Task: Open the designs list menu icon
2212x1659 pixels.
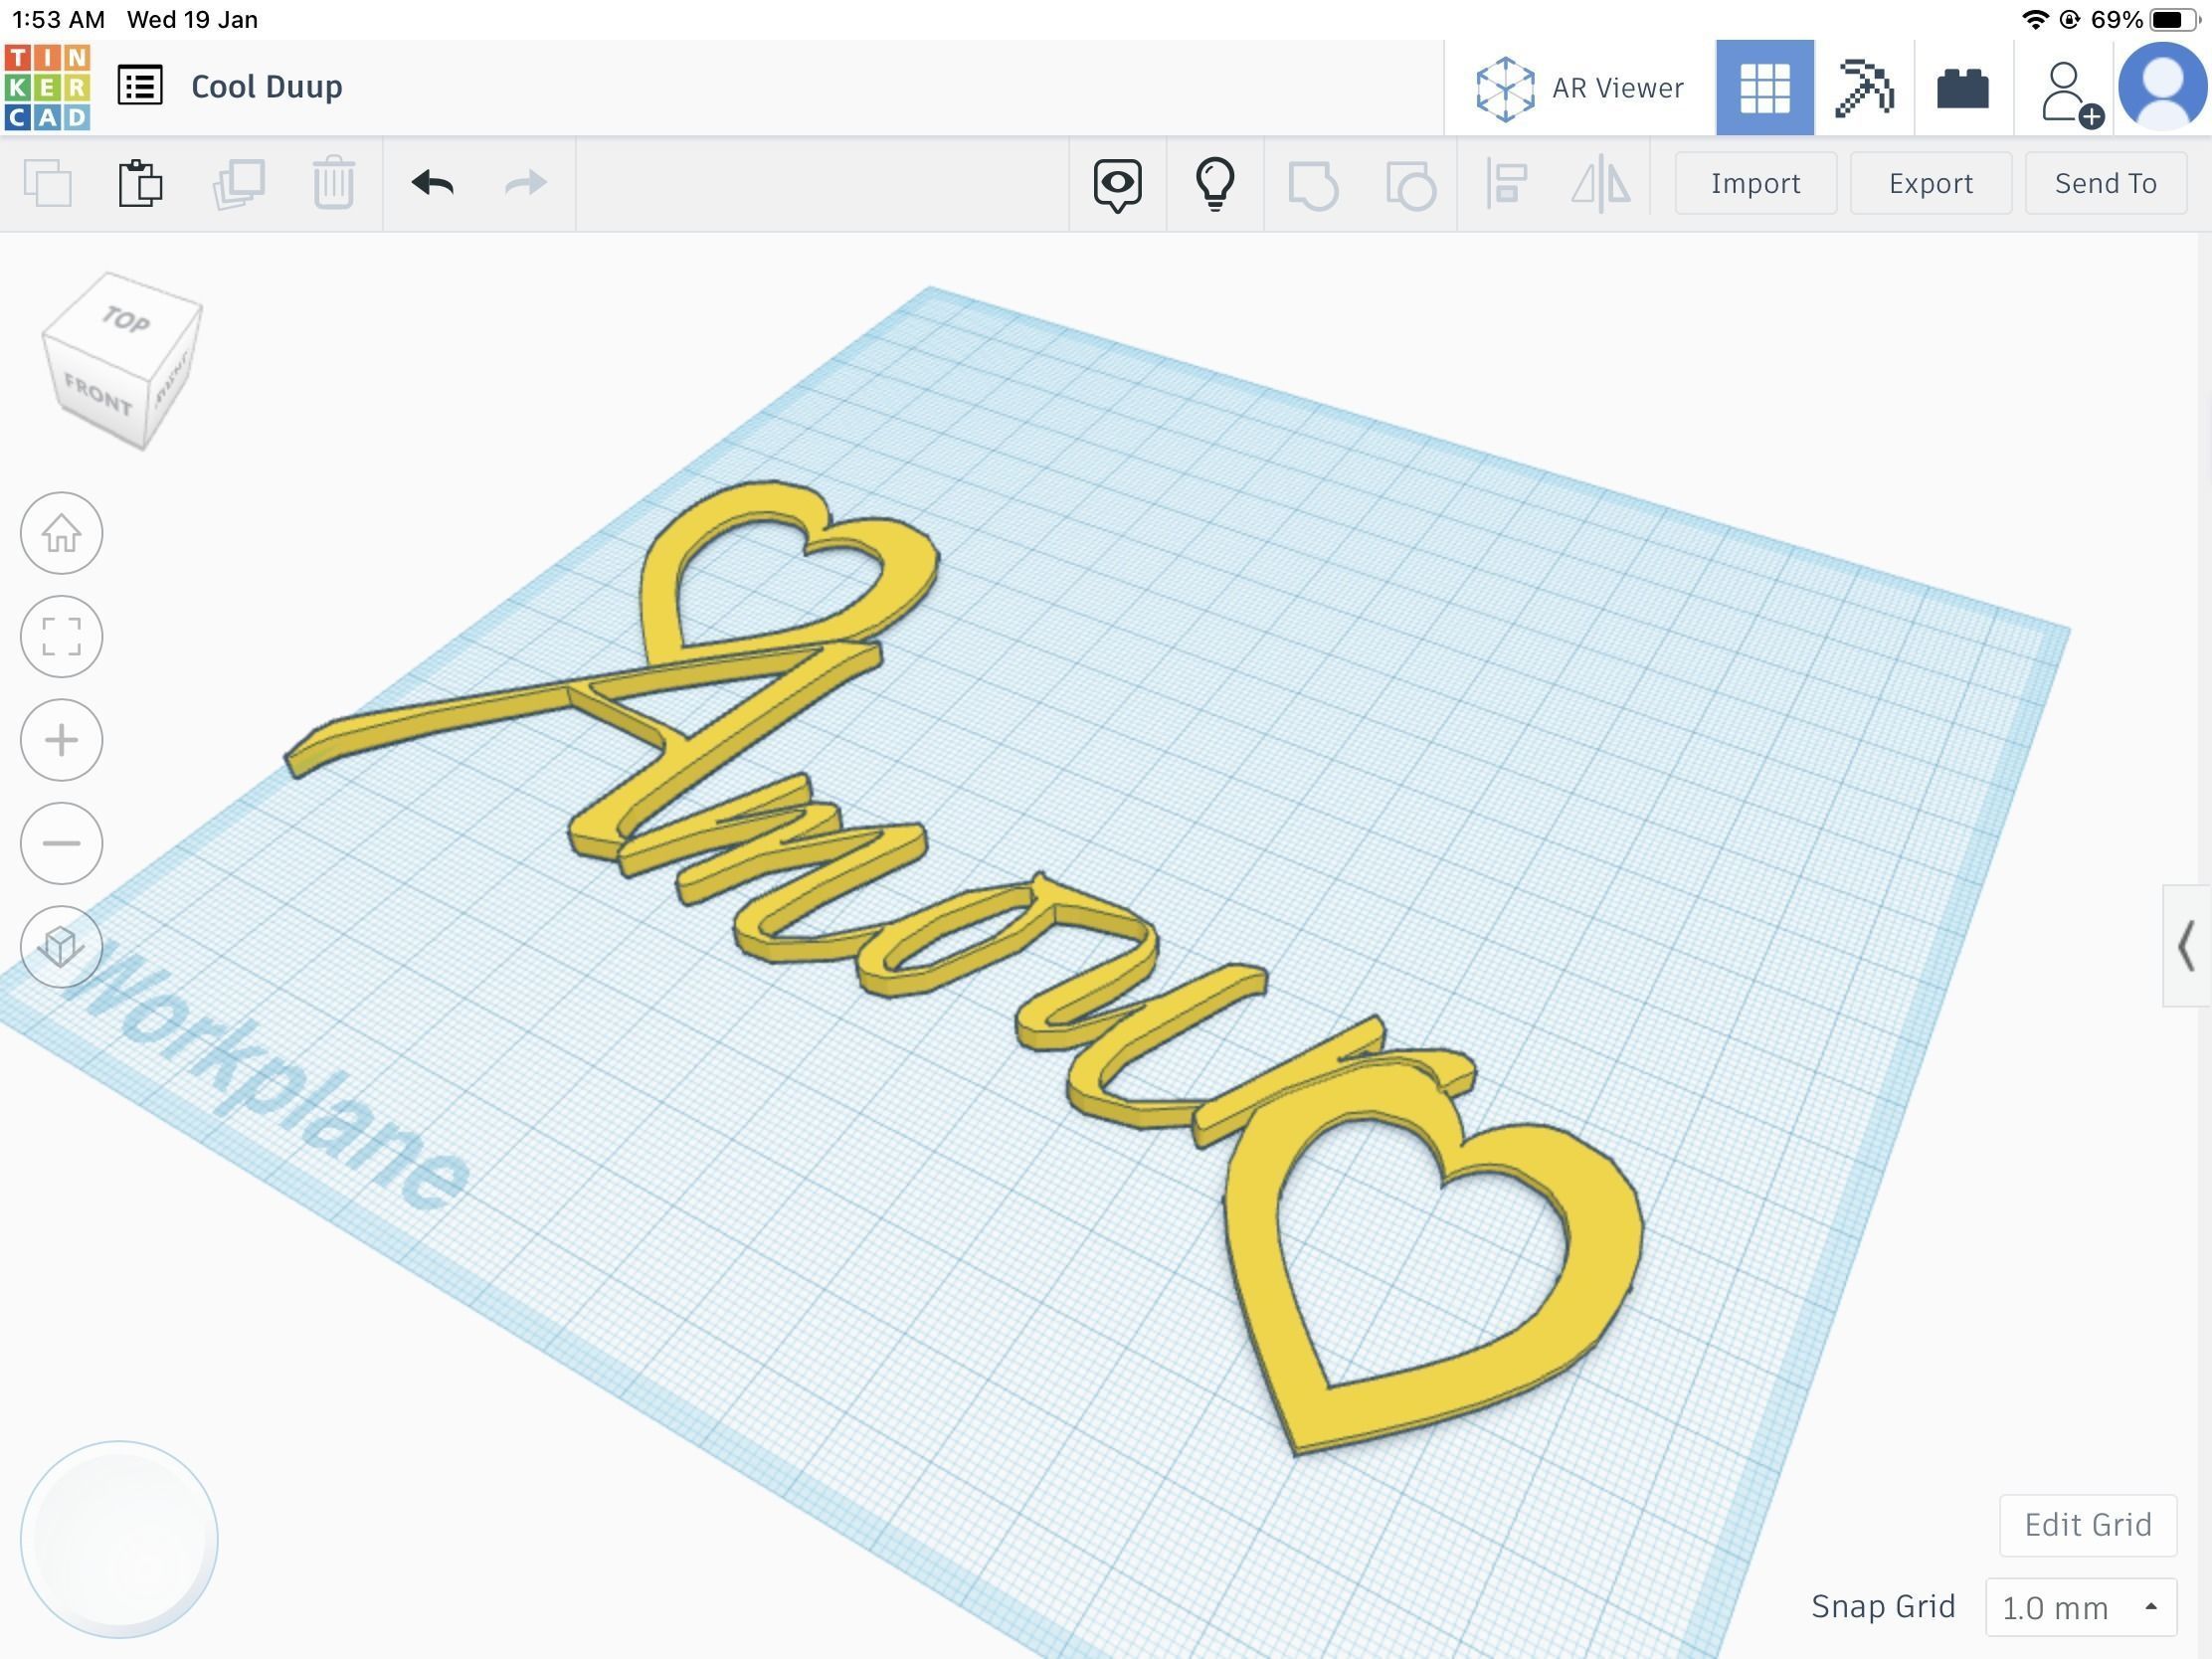Action: pos(140,86)
